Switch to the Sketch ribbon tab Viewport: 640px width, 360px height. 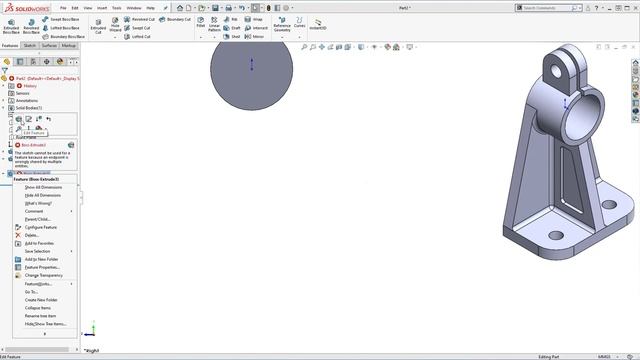(29, 45)
